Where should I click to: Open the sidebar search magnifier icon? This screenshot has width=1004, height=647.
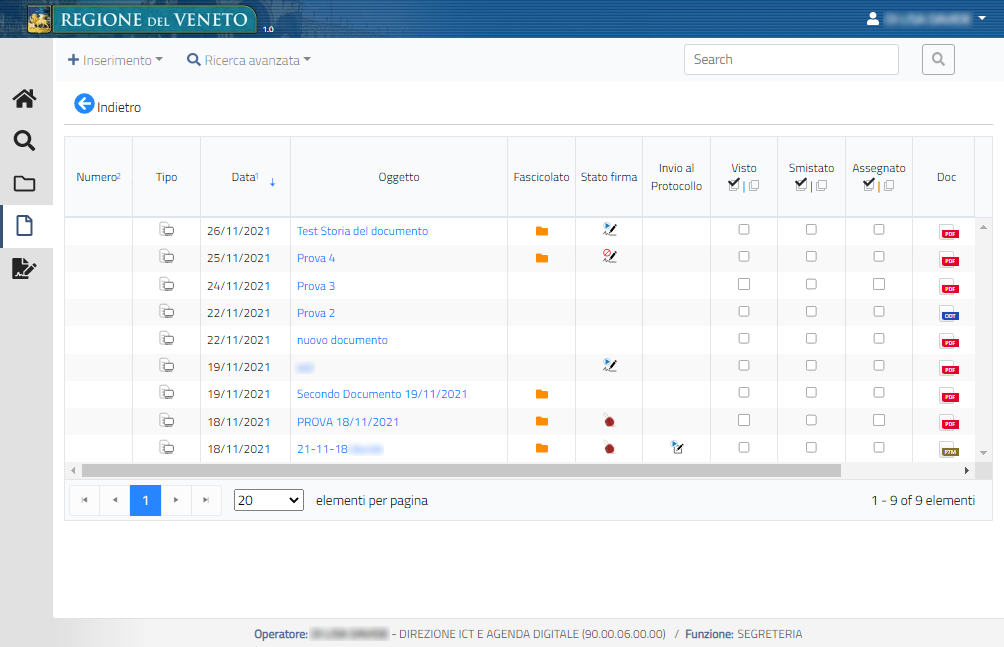coord(24,140)
